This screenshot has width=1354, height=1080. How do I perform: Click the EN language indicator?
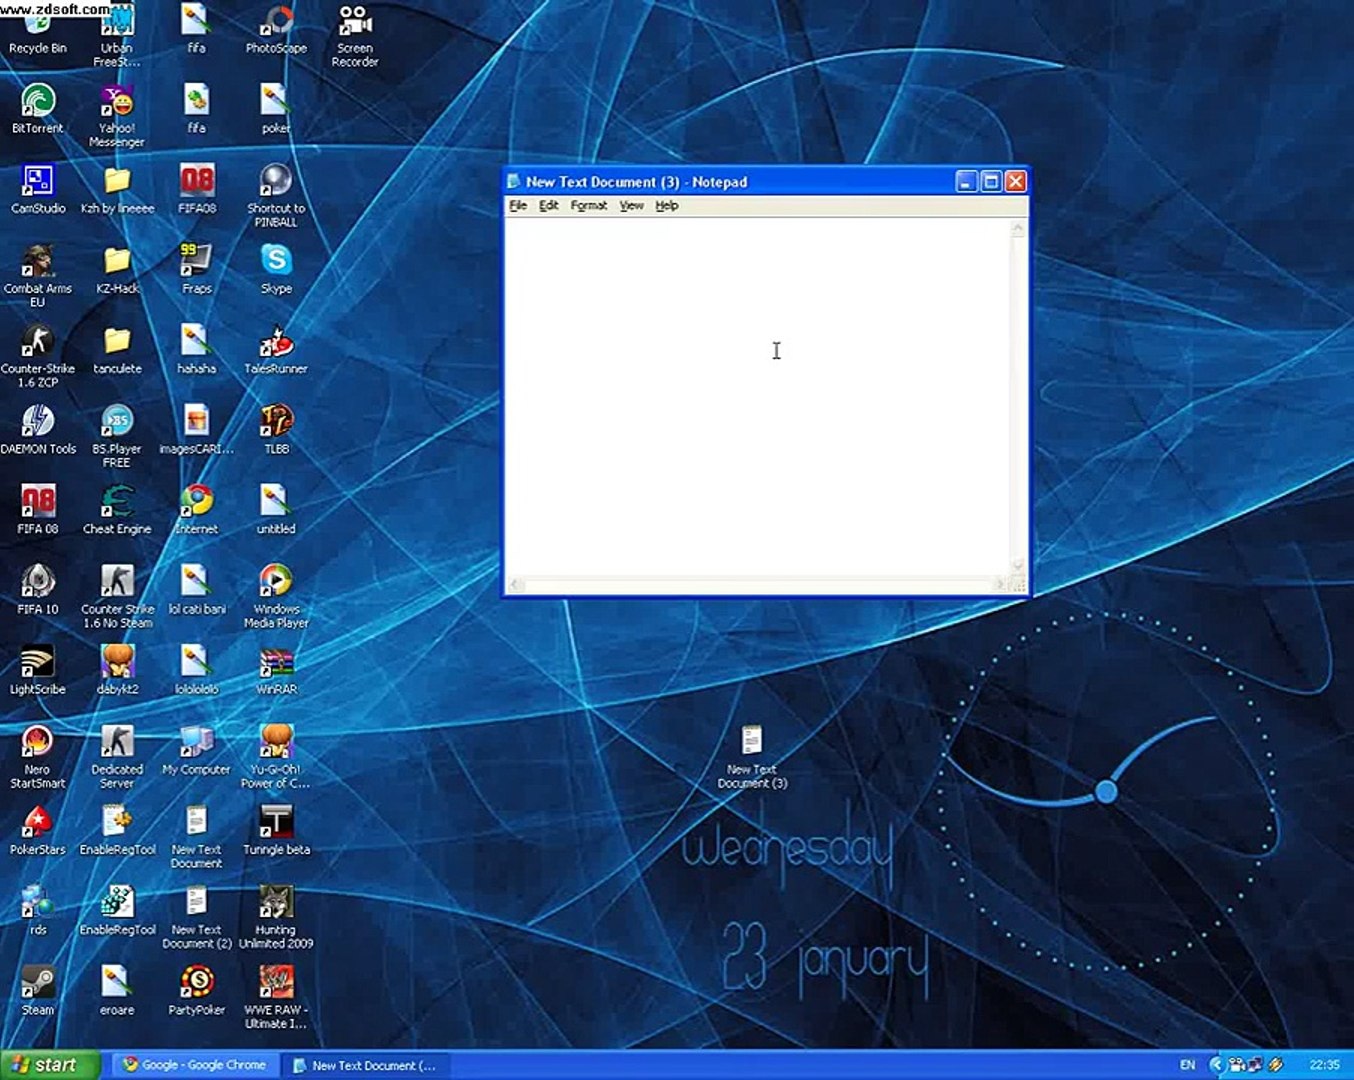point(1187,1065)
